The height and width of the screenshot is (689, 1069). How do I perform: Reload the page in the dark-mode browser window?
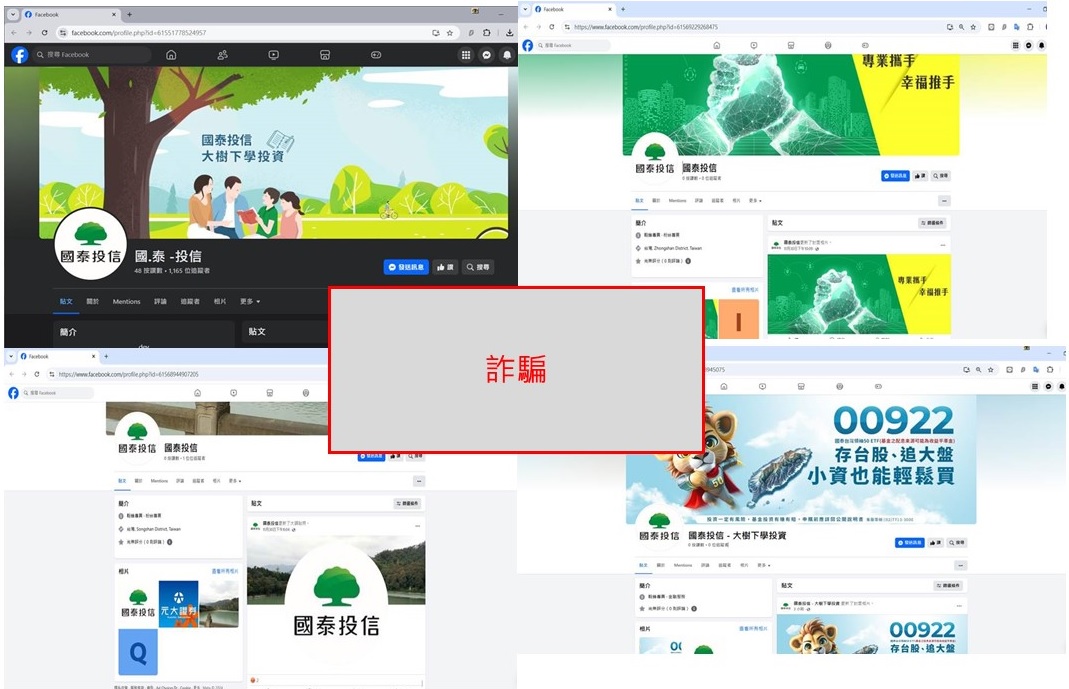tap(44, 32)
